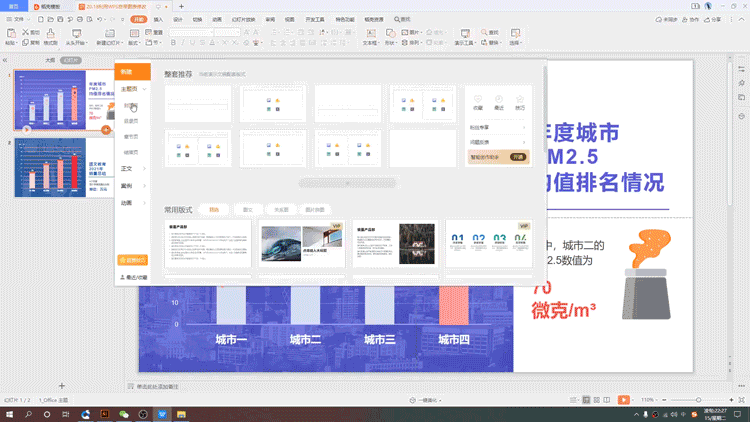Open the Developer Tools (开发工具) tab
750x422 pixels.
click(x=315, y=20)
